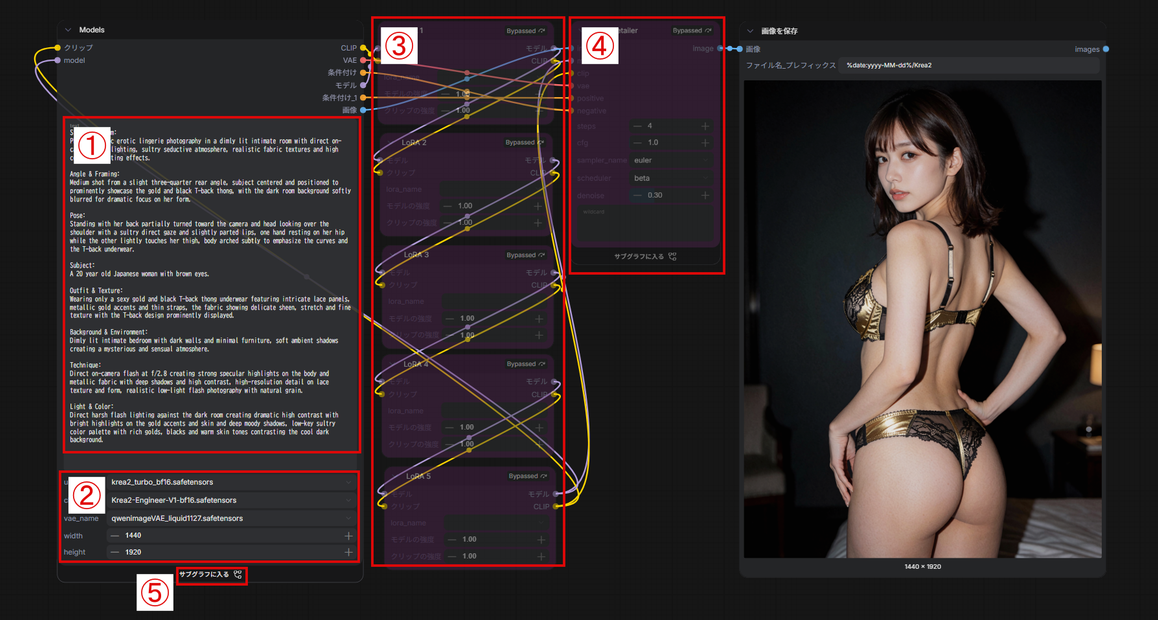Click inside the prompt text area
This screenshot has height=620, width=1158.
pos(210,284)
